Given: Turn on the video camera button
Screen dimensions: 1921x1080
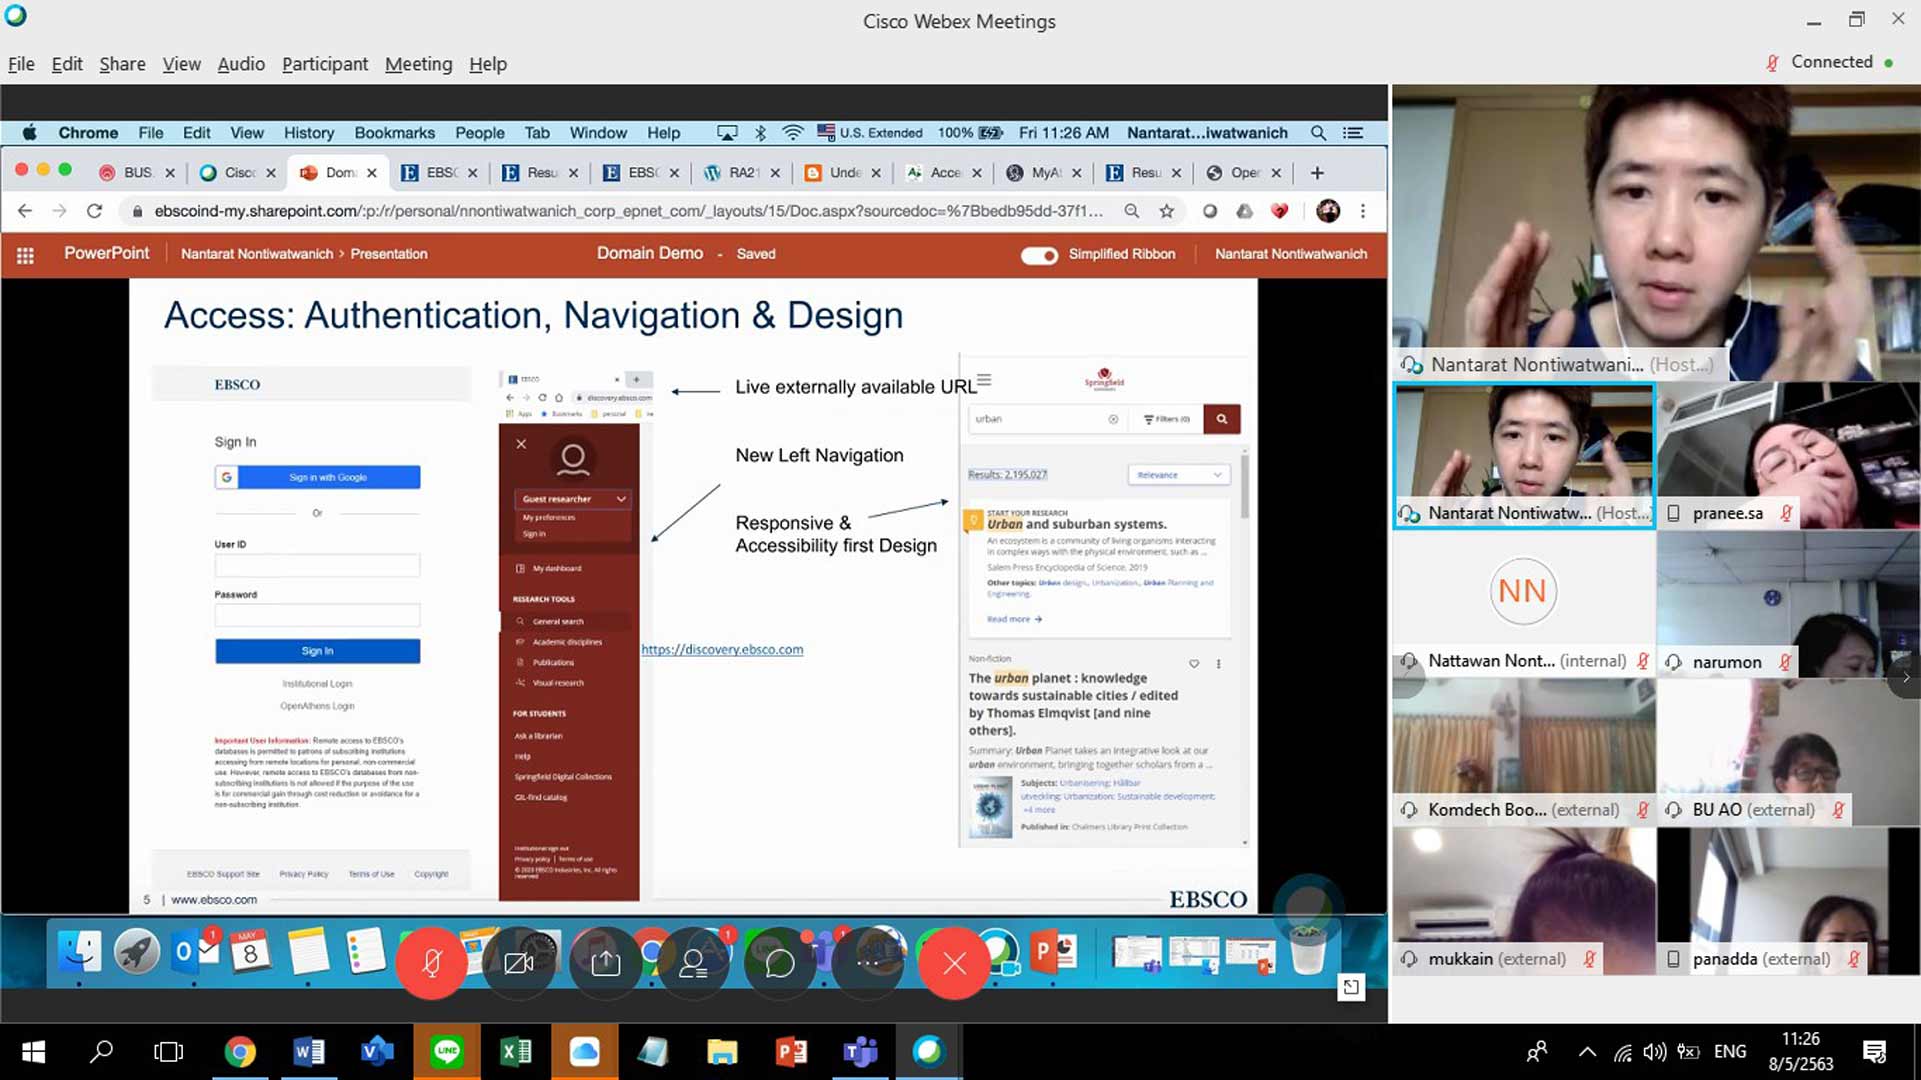Looking at the screenshot, I should pyautogui.click(x=518, y=963).
